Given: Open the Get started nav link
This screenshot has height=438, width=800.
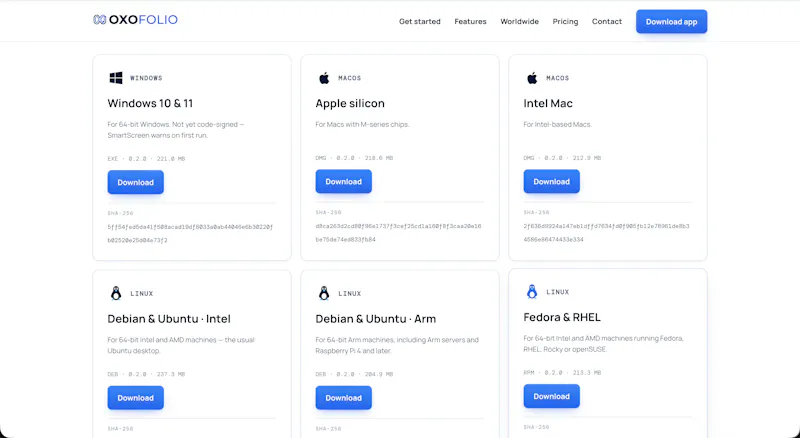Looking at the screenshot, I should [419, 21].
